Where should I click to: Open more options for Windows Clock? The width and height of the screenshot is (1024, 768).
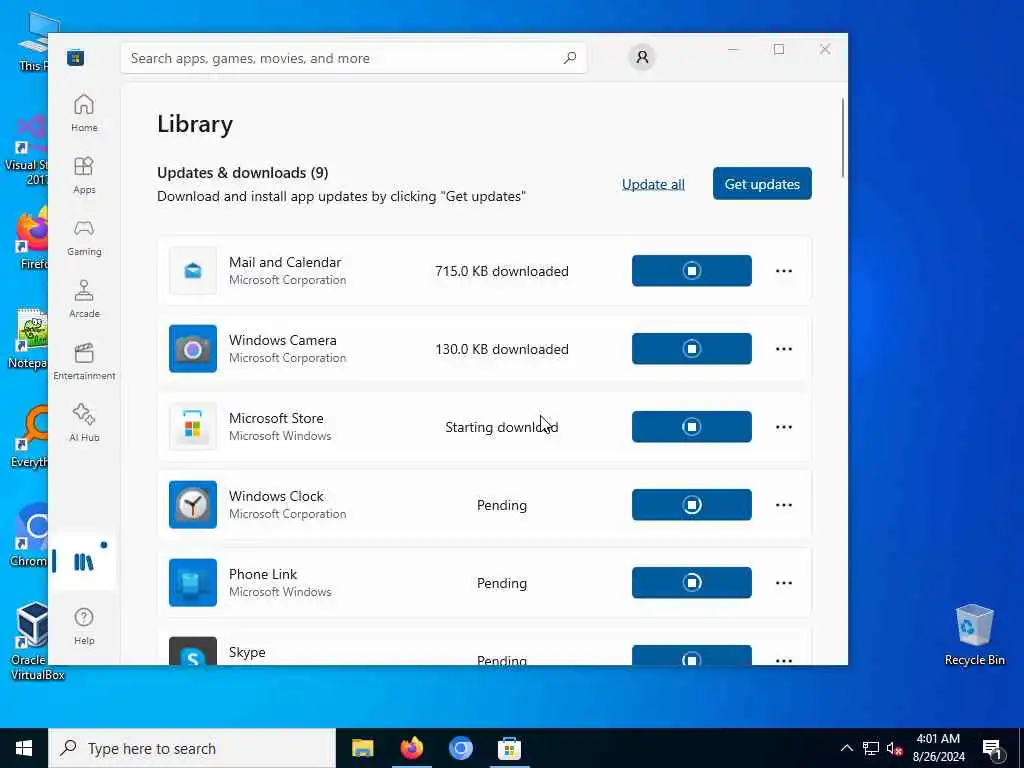pos(784,505)
